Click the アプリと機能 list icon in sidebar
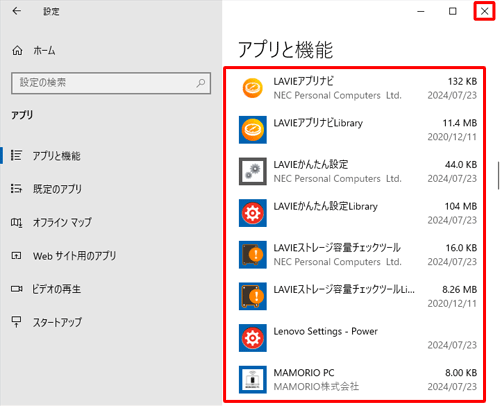Image resolution: width=500 pixels, height=406 pixels. [x=16, y=155]
